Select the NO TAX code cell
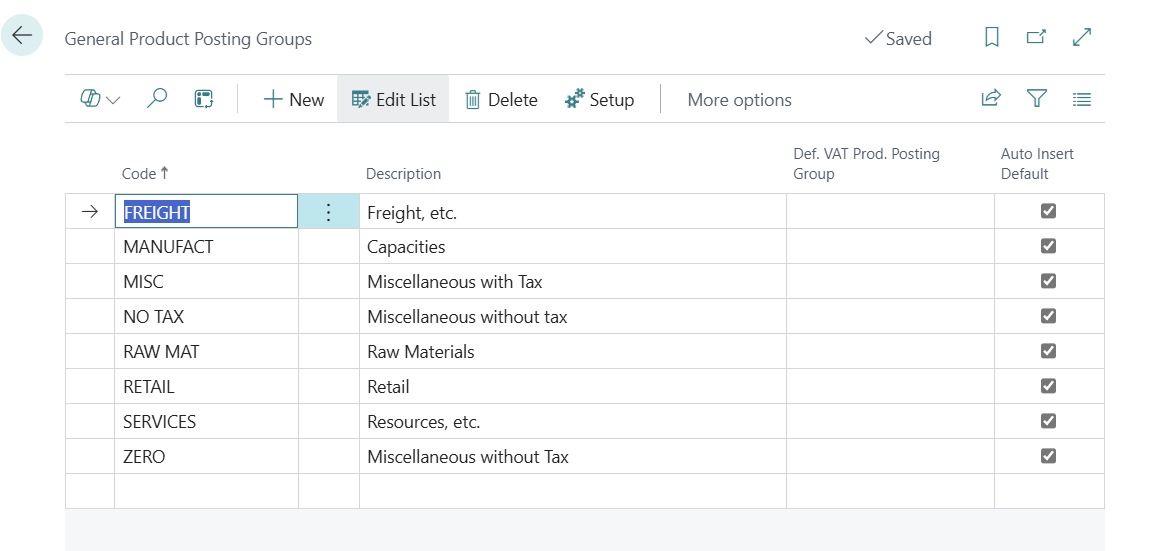The height and width of the screenshot is (551, 1149). pos(207,317)
